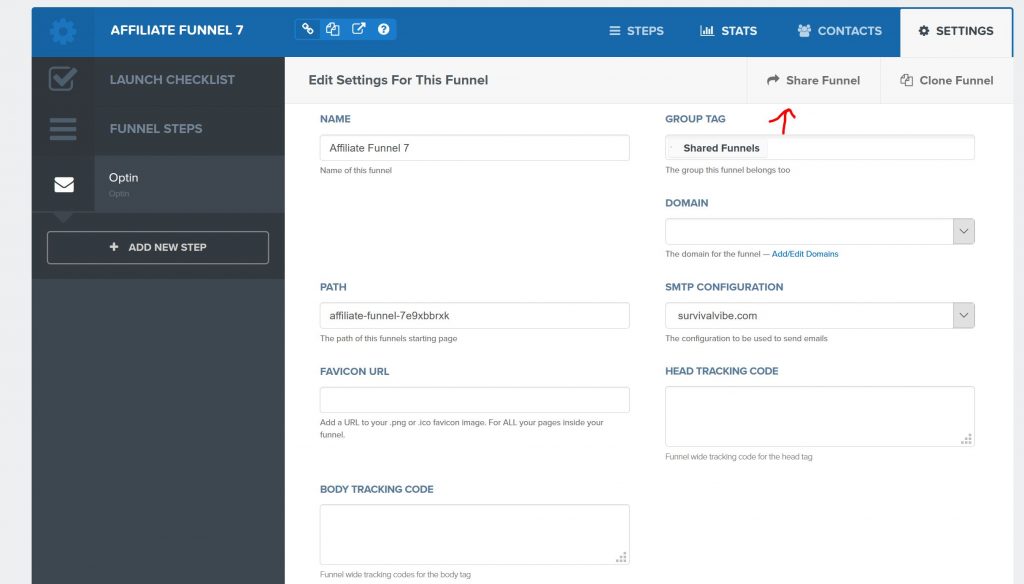Screen dimensions: 1024x584
Task: Expand the SMTP Configuration dropdown arrow
Action: coord(963,316)
